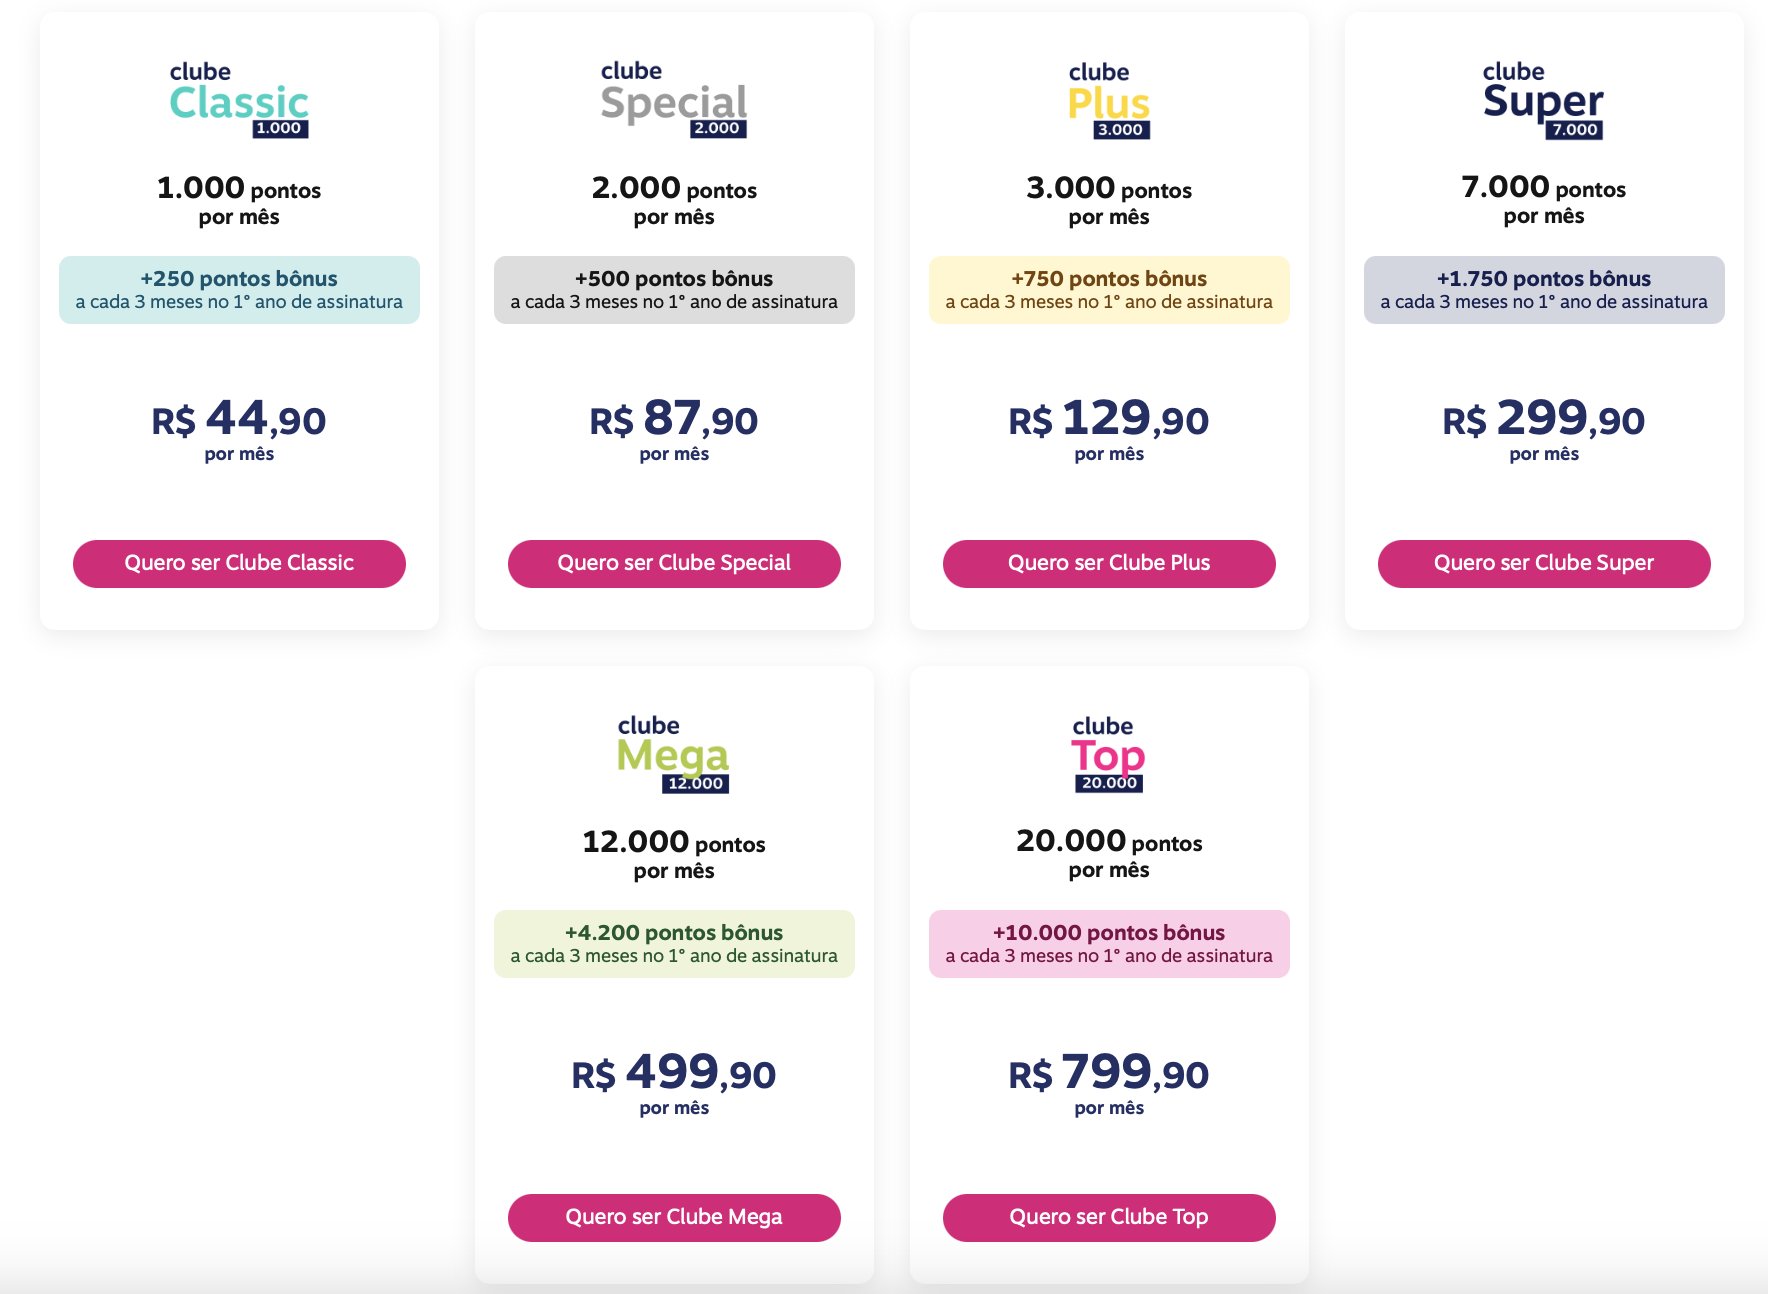
Task: Subscribe via Quero ser Clube Classic
Action: point(239,564)
